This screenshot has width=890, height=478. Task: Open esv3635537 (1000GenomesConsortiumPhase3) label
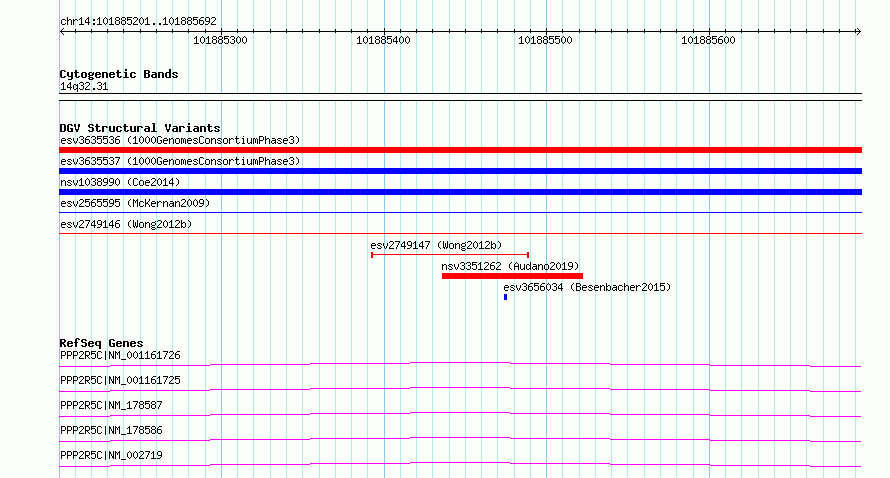180,161
